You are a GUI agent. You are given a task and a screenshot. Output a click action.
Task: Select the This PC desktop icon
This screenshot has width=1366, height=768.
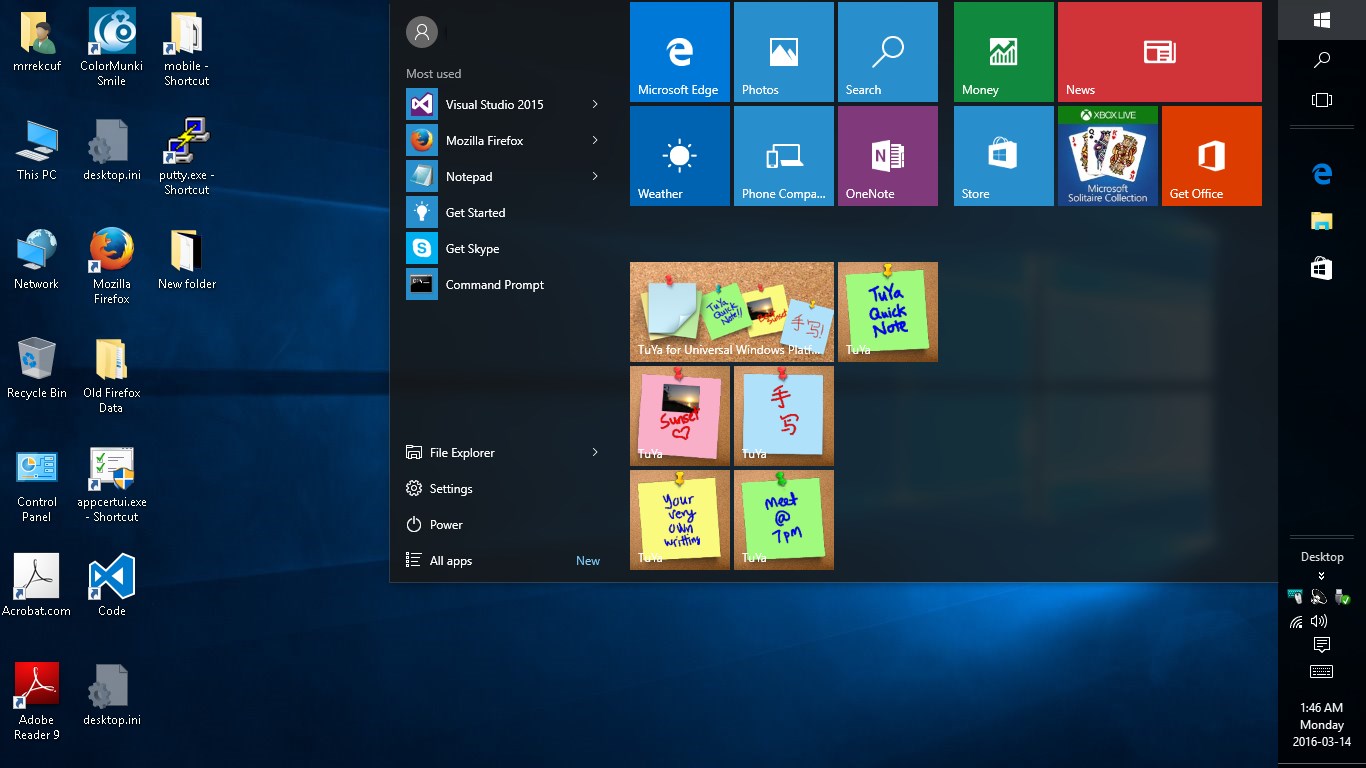pyautogui.click(x=37, y=150)
